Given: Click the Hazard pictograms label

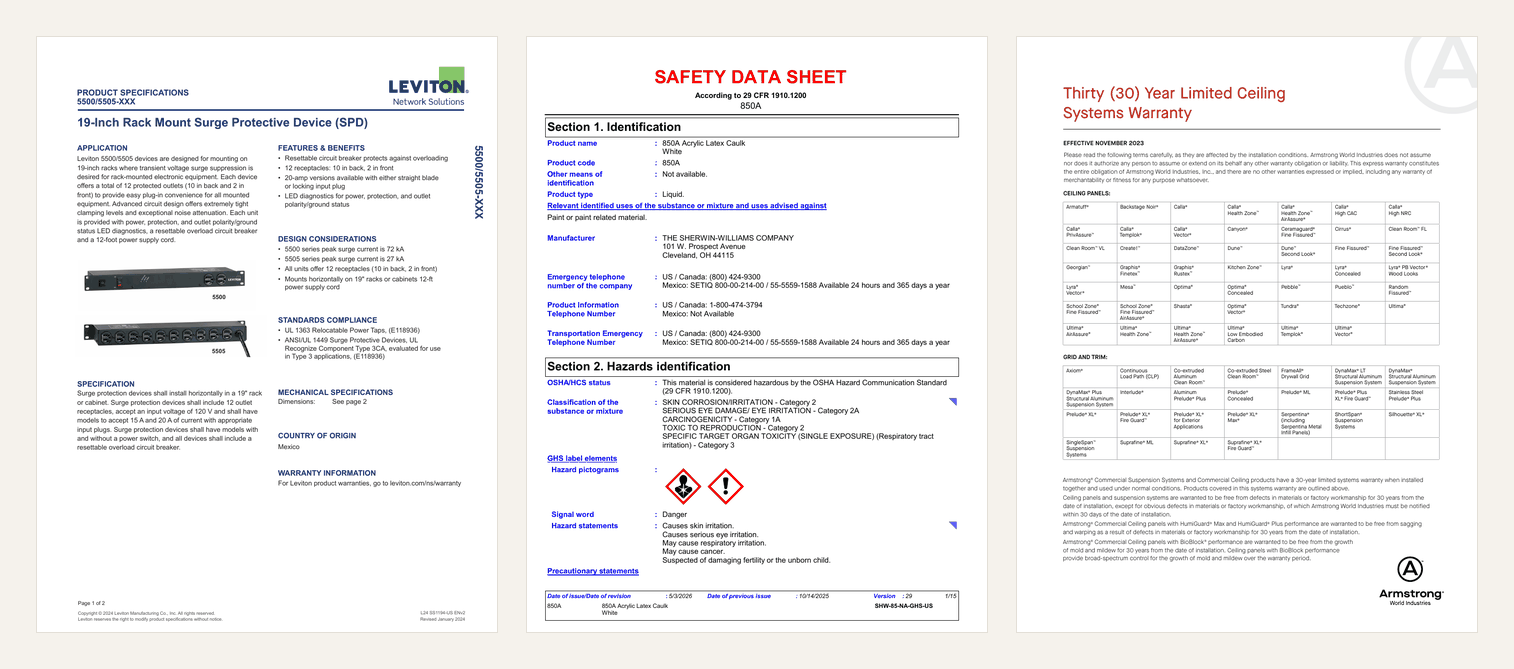Looking at the screenshot, I should pyautogui.click(x=585, y=469).
